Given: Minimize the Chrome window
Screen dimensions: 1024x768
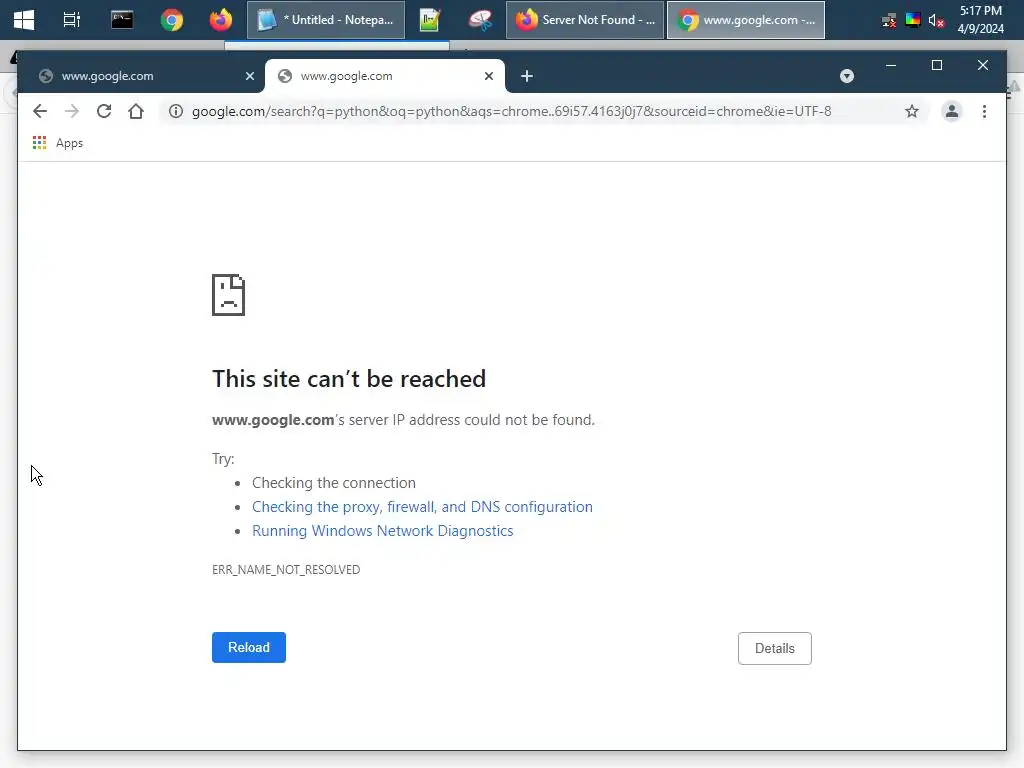Looking at the screenshot, I should point(891,65).
